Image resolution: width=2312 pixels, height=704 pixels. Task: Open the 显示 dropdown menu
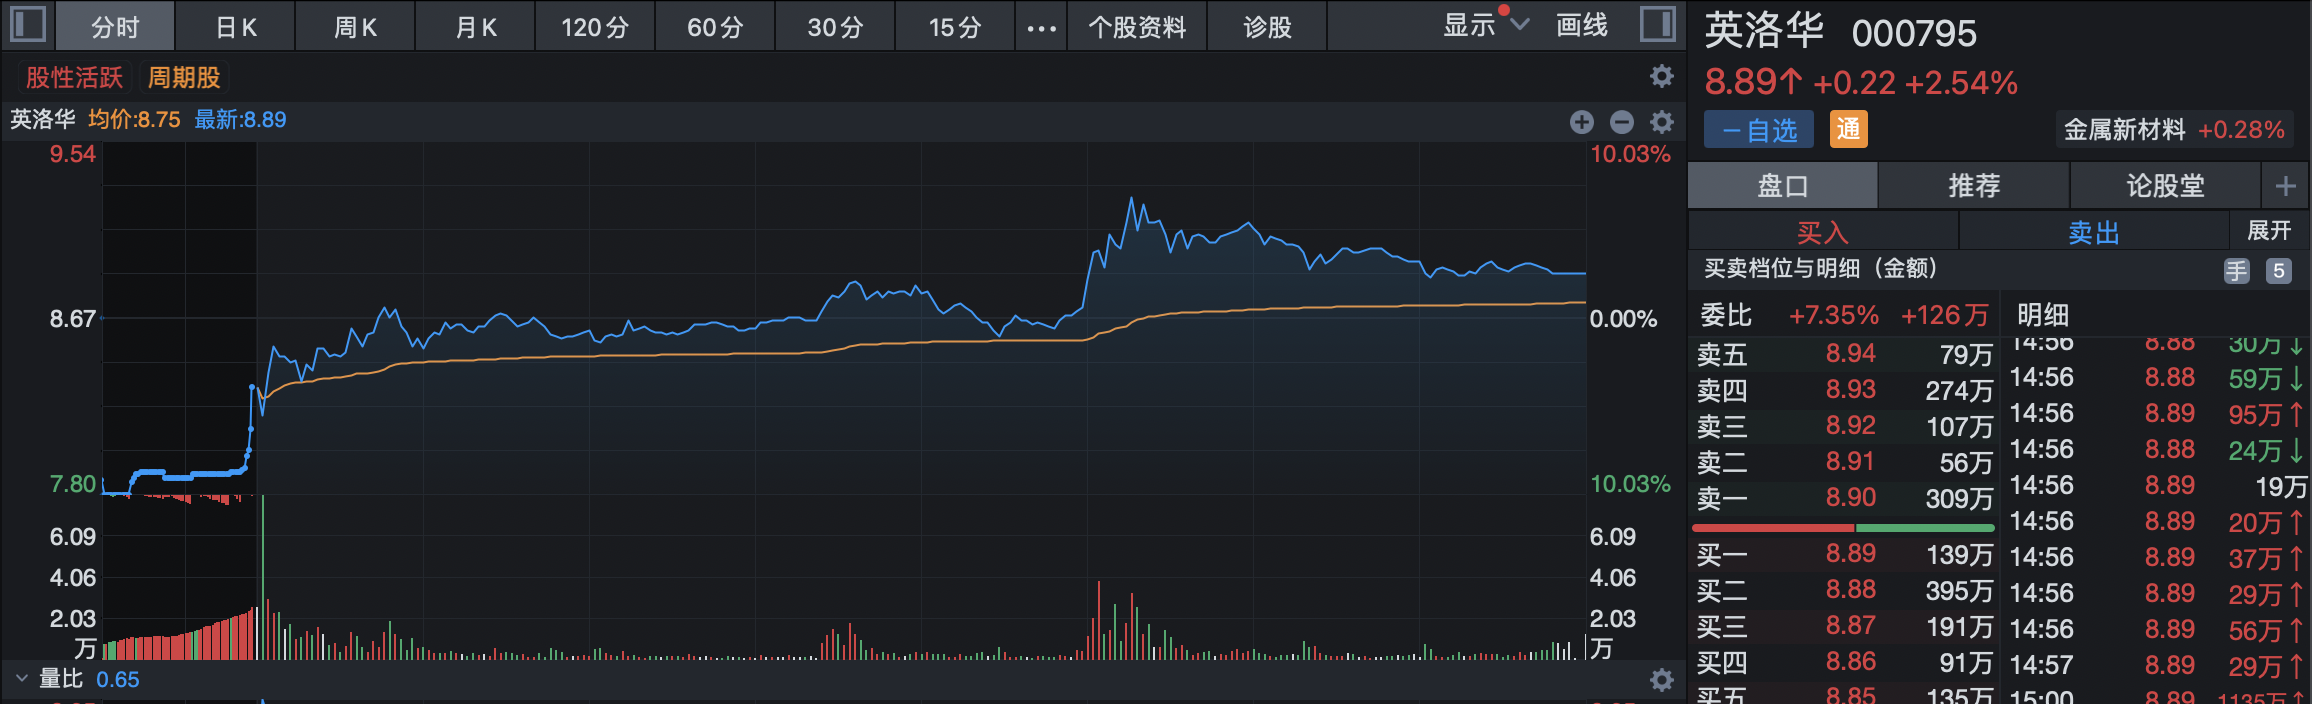[x=1485, y=25]
